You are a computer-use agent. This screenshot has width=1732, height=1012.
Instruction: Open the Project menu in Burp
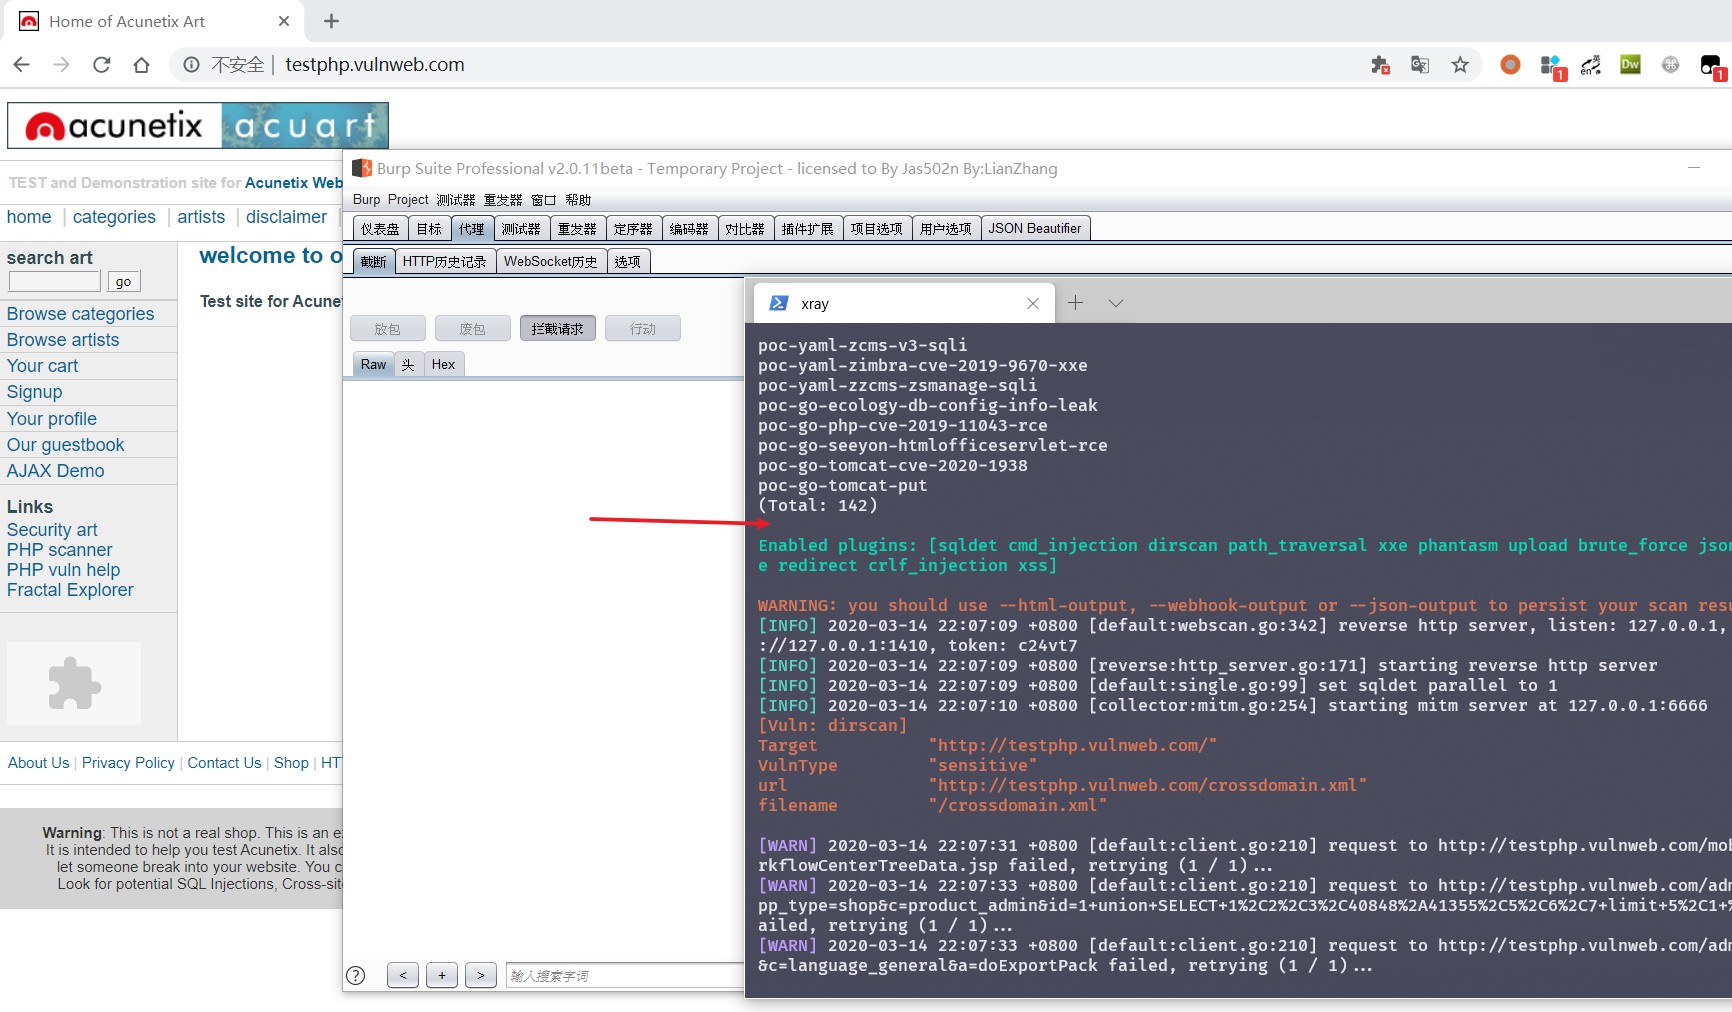tap(408, 200)
